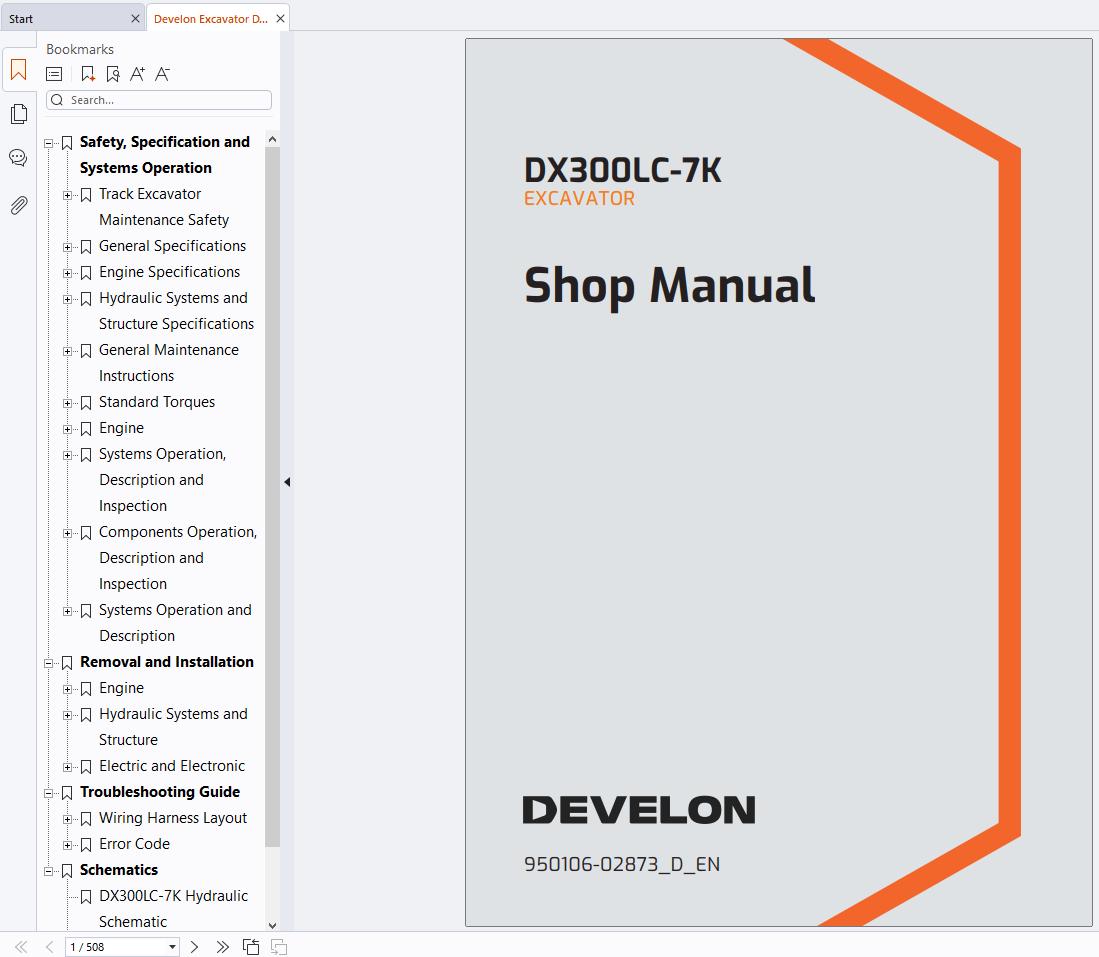Click the Shop Manual cover page
1099x957 pixels.
tap(779, 482)
